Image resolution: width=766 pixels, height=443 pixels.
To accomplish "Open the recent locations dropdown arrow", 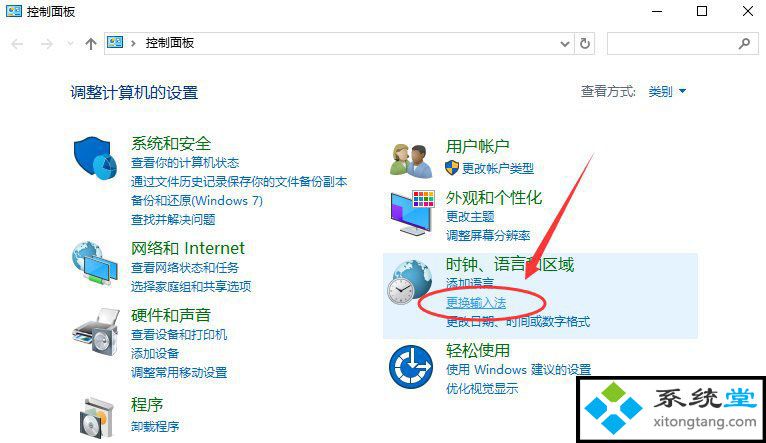I will pos(70,44).
